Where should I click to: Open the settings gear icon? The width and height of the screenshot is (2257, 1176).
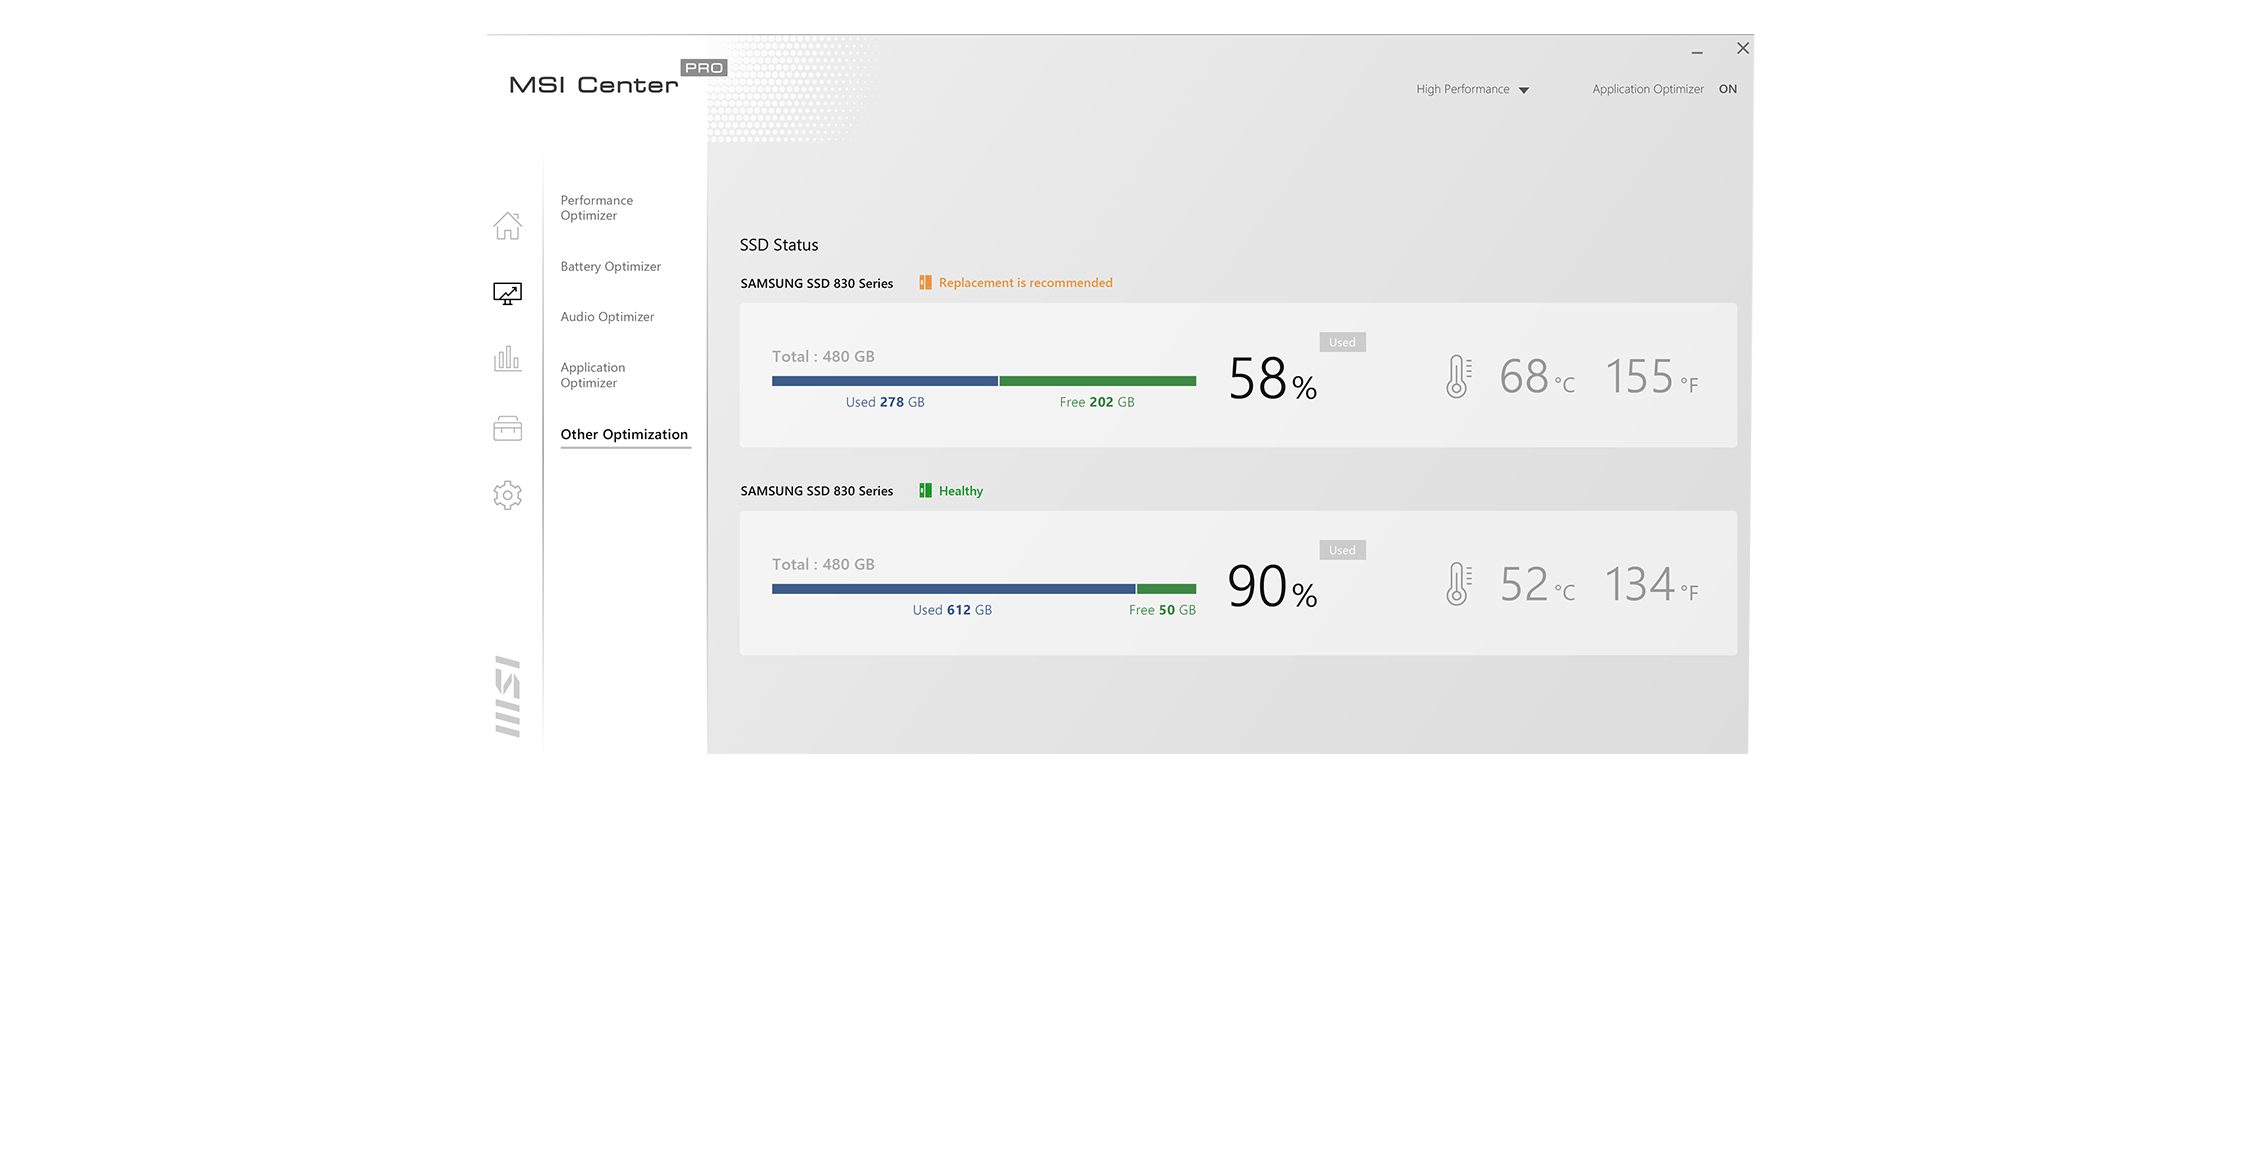tap(507, 495)
